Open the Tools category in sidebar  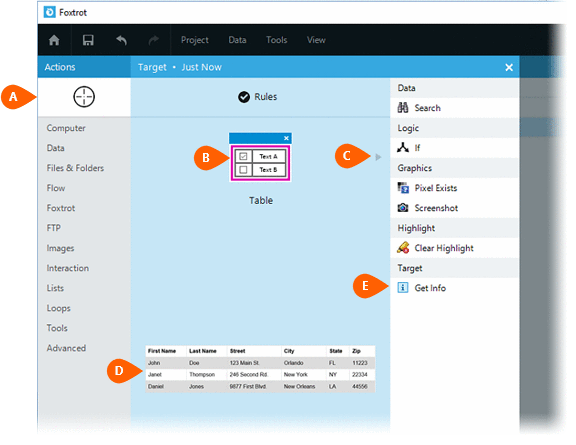57,328
